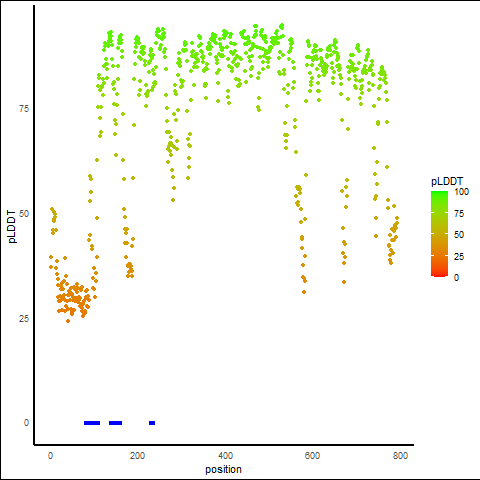The width and height of the screenshot is (480, 480).
Task: Click the x-axis tick label 800
Action: tap(400, 456)
